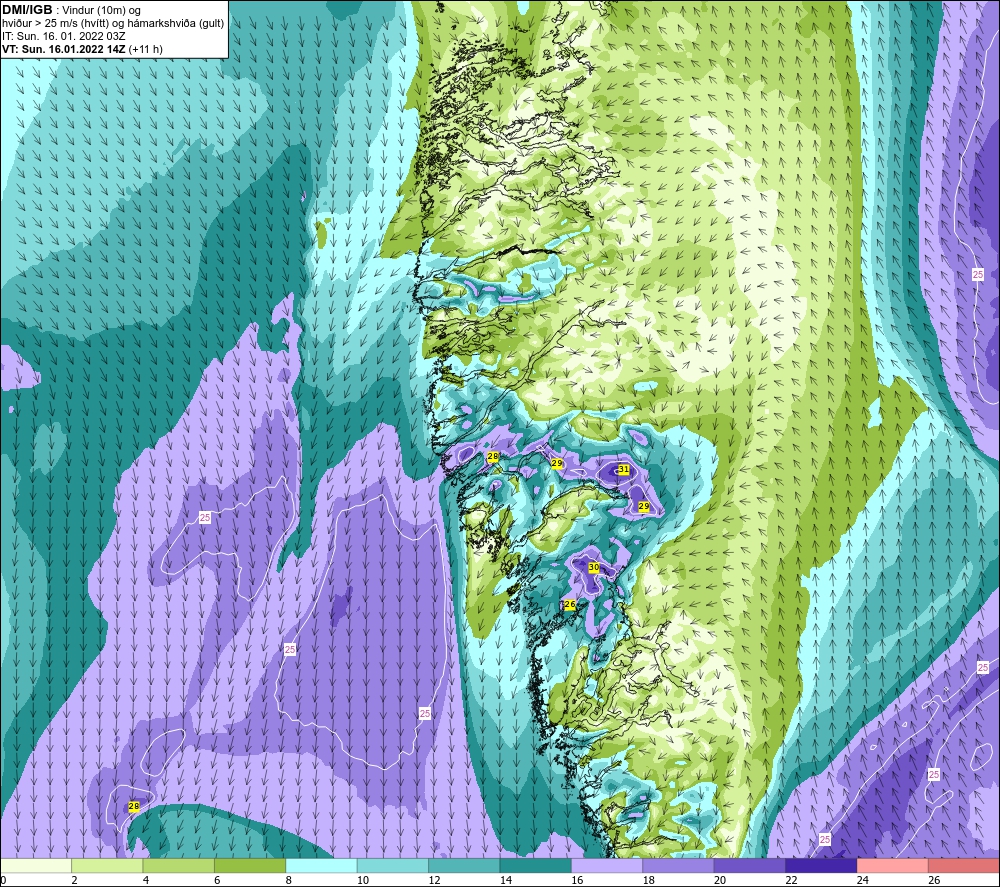This screenshot has height=887, width=1000.
Task: Pick the 18–20 m/s purple legend swatch
Action: click(679, 865)
